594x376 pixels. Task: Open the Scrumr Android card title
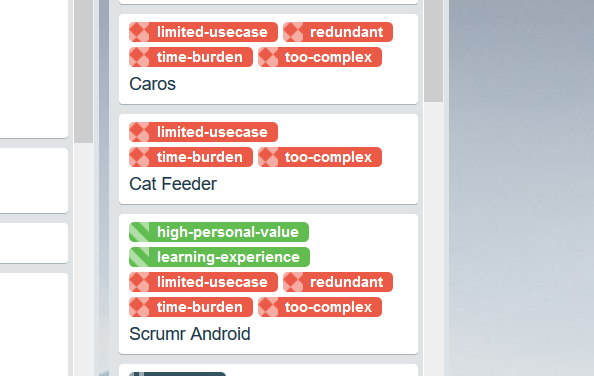point(189,334)
